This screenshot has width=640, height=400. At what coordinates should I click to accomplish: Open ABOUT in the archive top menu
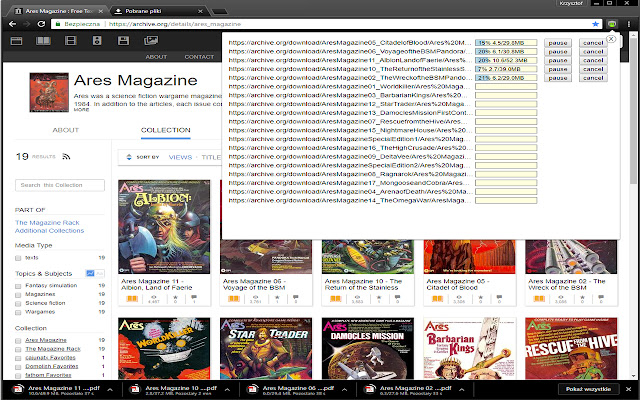pos(156,57)
